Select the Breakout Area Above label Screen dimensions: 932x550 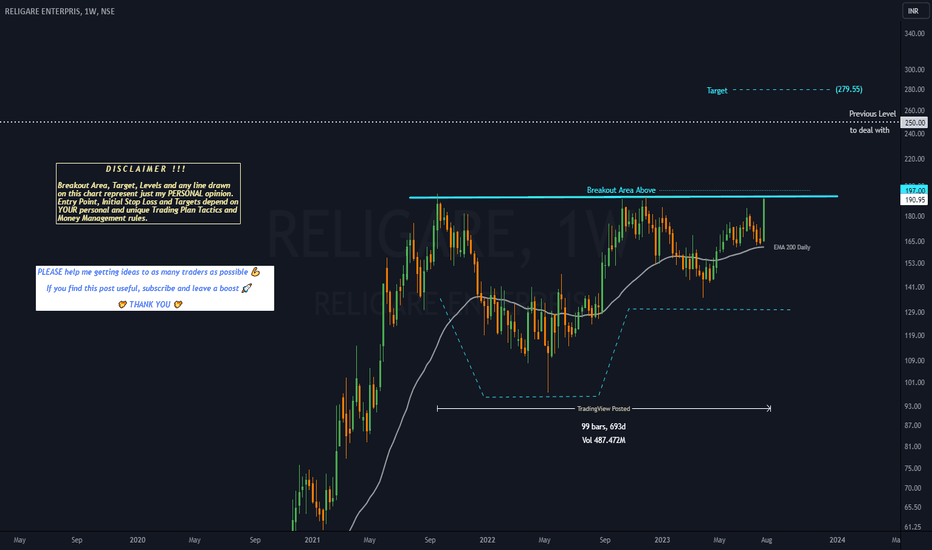click(621, 190)
